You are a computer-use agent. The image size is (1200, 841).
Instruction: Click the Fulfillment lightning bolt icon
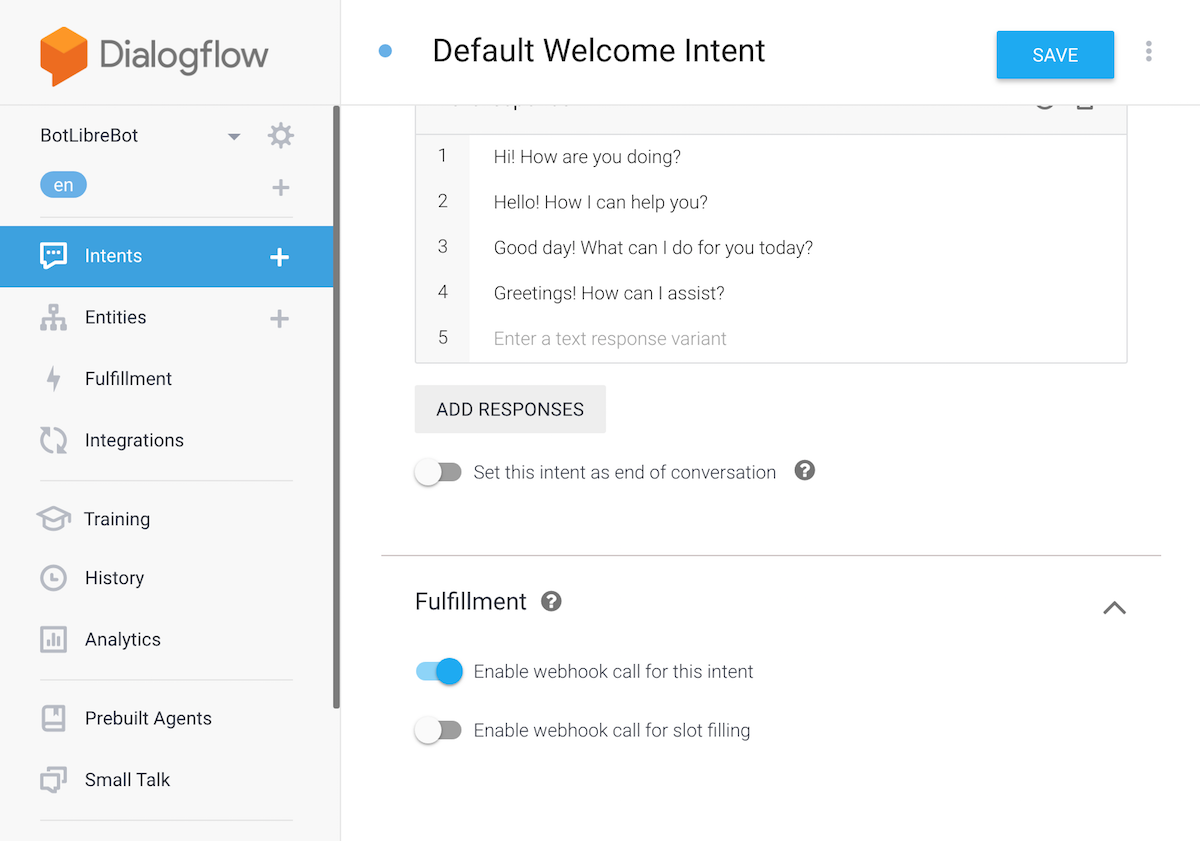(53, 379)
